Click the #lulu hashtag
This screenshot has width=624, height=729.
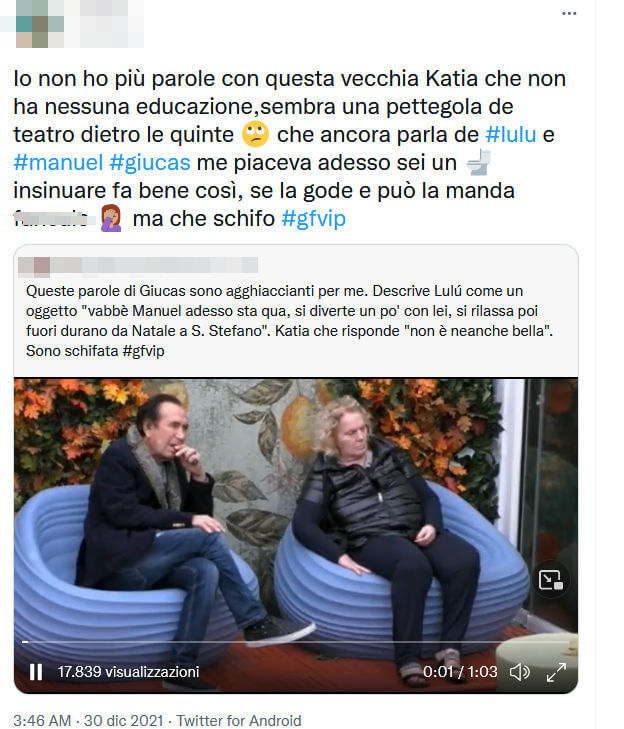[511, 135]
